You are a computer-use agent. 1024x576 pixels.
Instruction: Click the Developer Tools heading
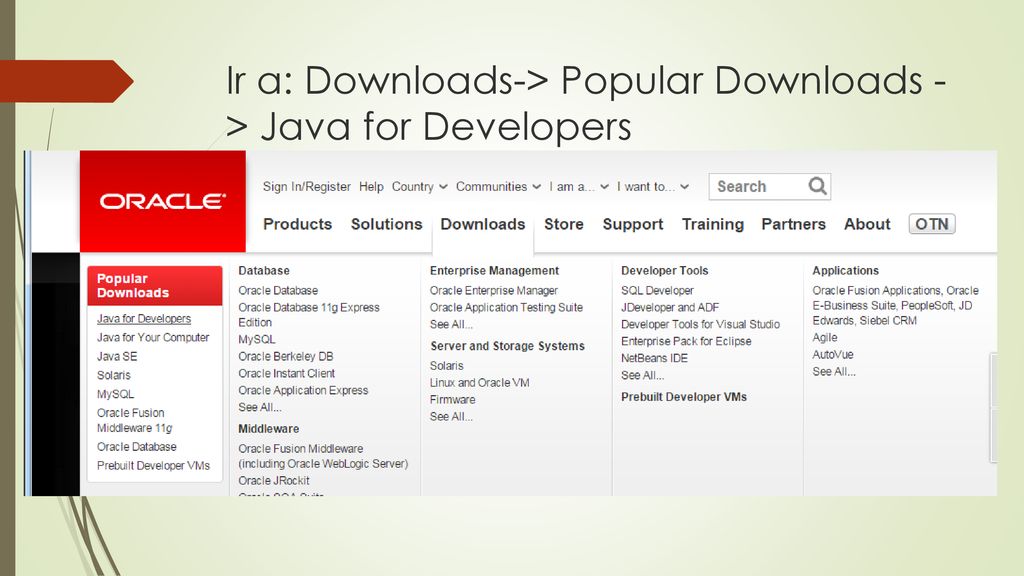pos(665,270)
